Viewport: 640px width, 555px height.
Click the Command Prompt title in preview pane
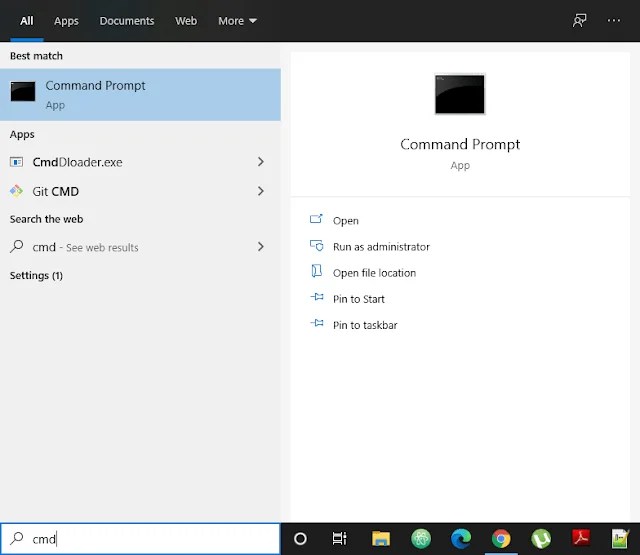460,144
